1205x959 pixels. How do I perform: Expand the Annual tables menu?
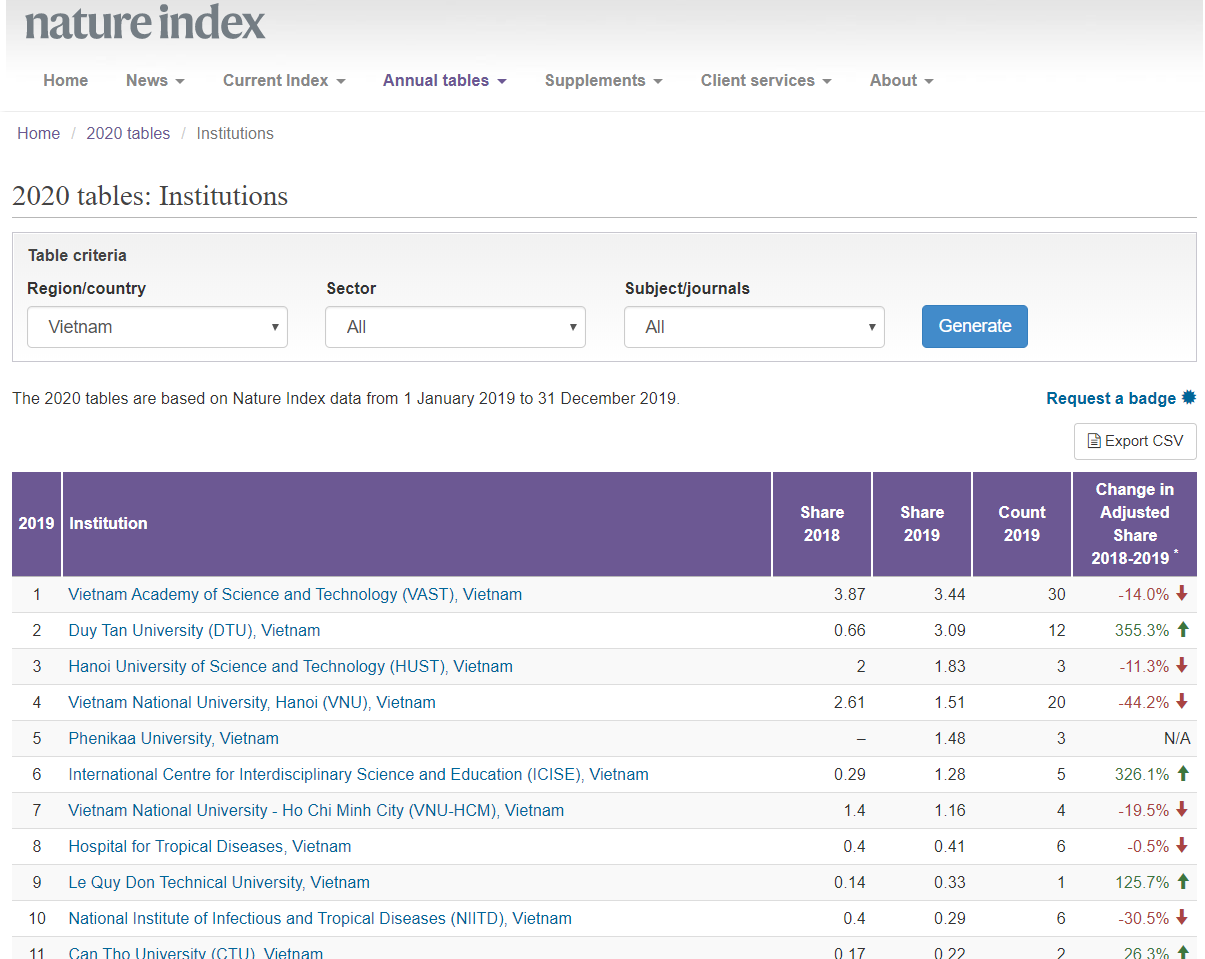tap(445, 81)
